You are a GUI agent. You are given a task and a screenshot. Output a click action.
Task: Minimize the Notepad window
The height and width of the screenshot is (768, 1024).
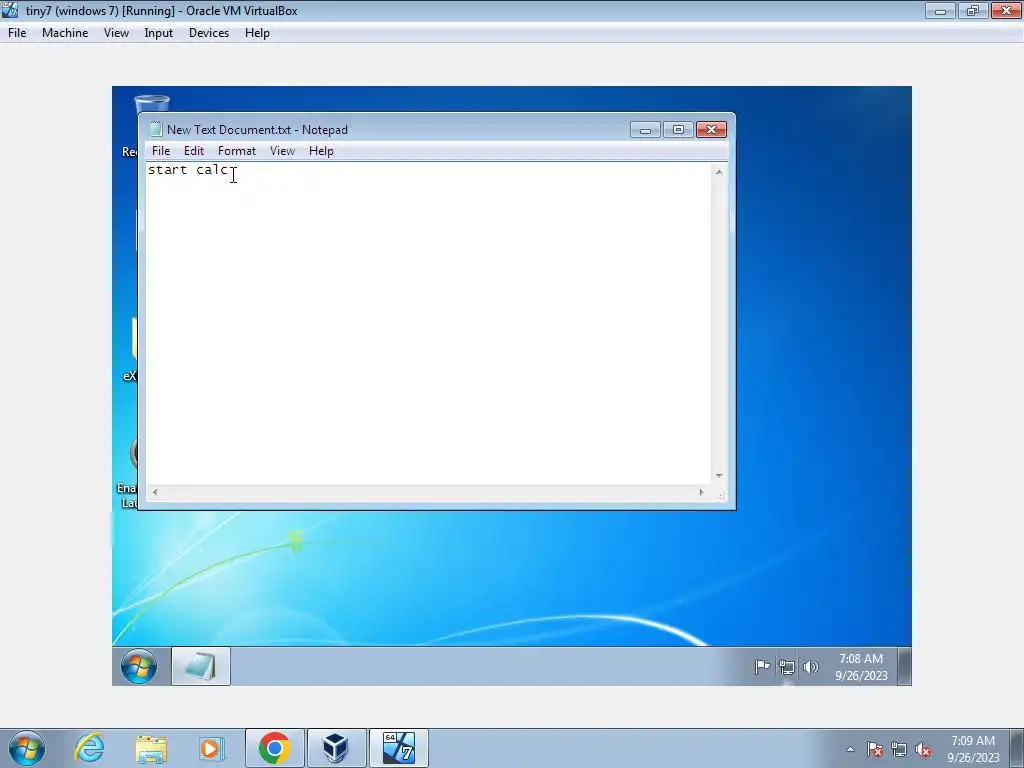point(645,129)
